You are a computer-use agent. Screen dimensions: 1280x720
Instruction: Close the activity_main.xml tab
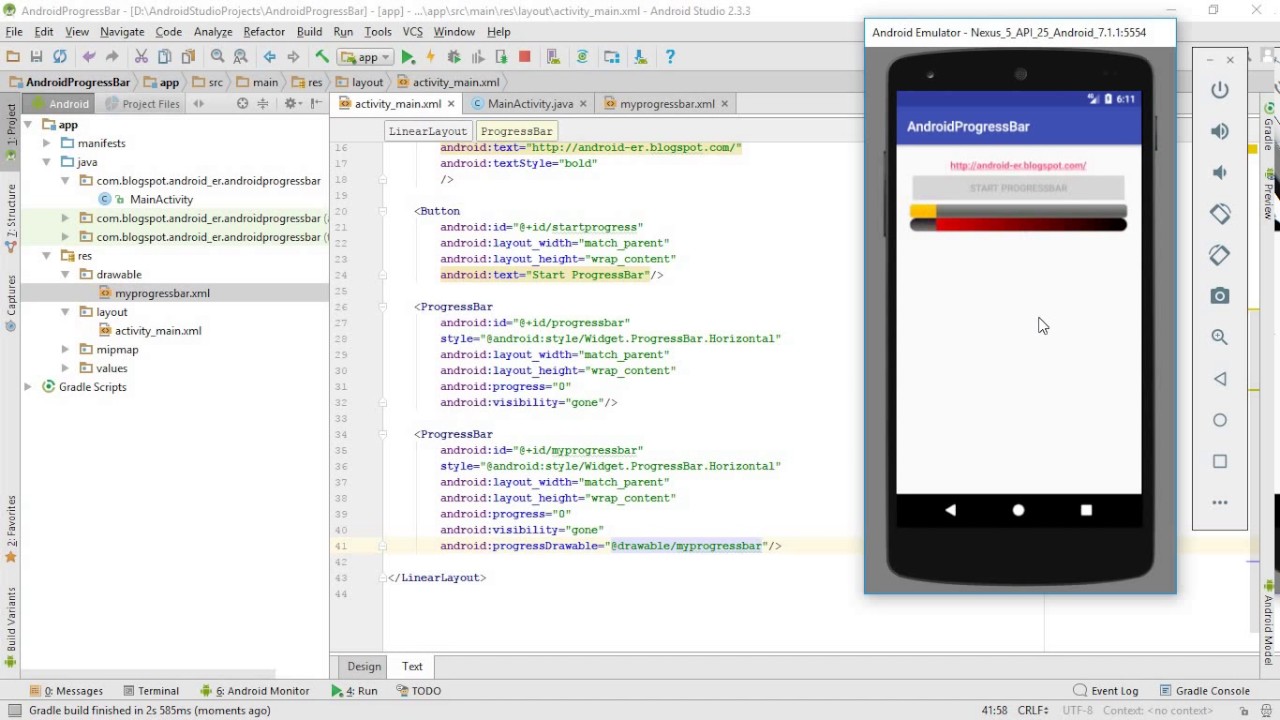pos(451,103)
